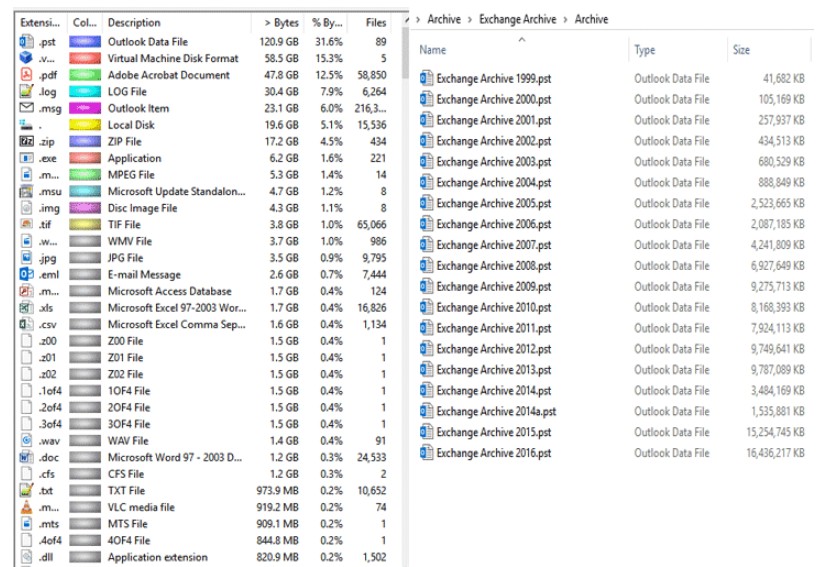
Task: Select the ZIP File description row
Action: pos(125,141)
